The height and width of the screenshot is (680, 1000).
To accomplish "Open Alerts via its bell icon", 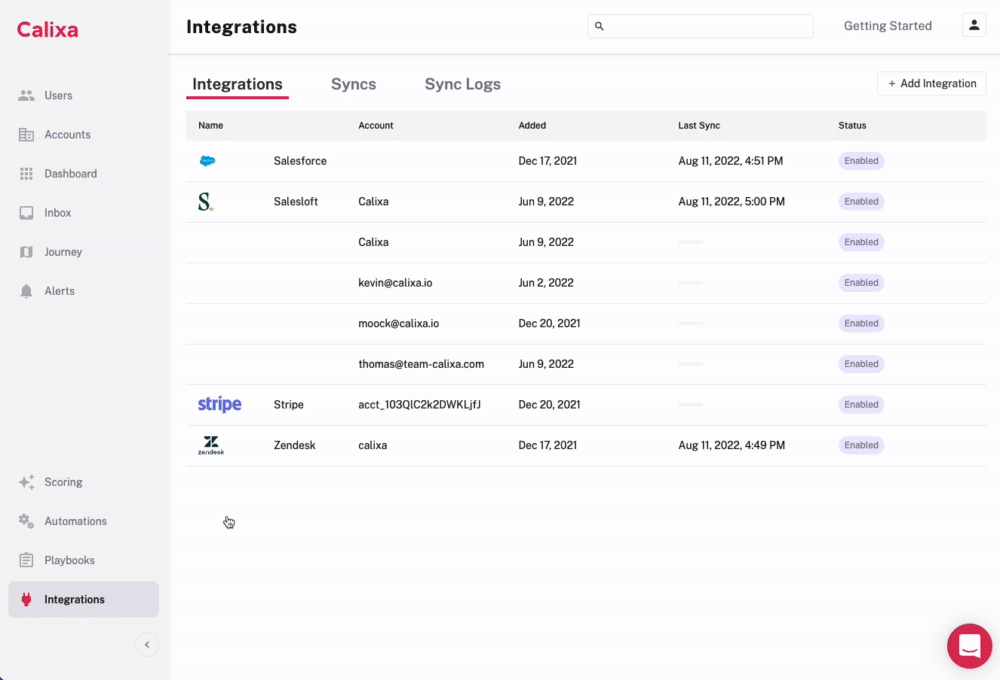I will tap(26, 291).
